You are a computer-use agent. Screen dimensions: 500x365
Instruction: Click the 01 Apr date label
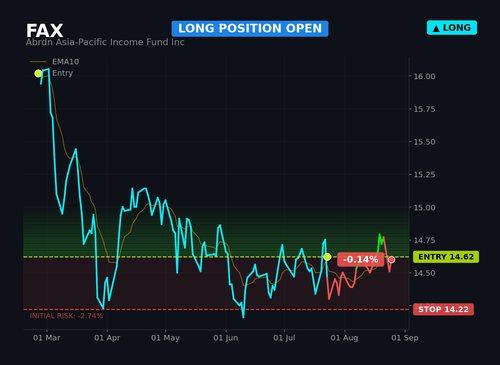107,338
